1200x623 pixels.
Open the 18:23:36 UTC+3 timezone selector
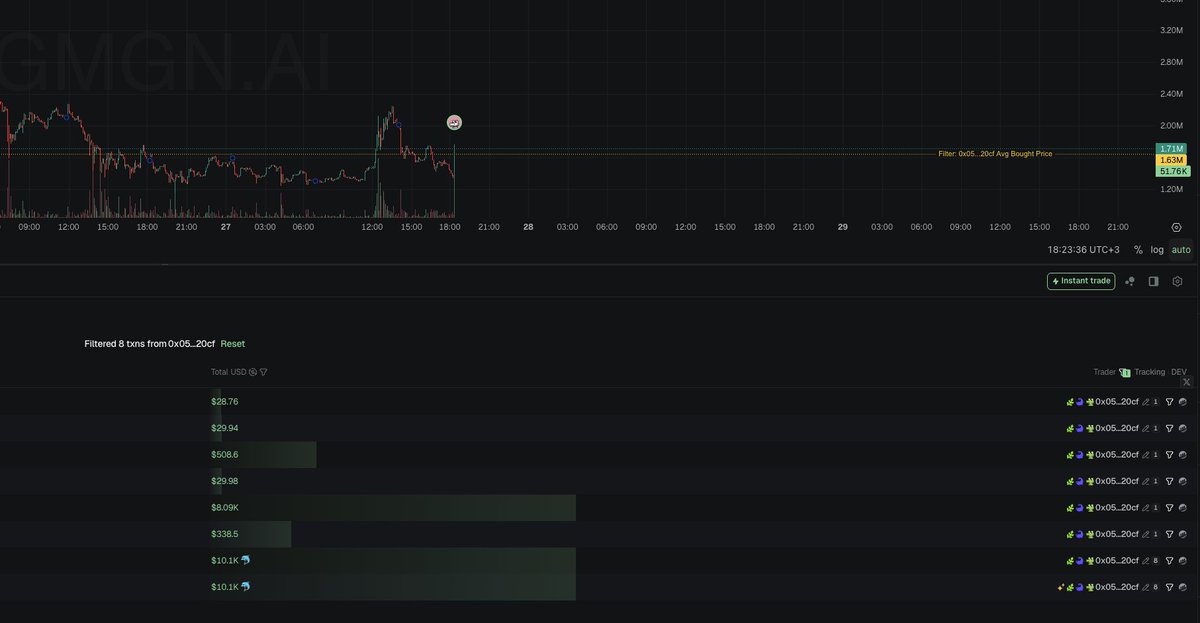[1085, 250]
